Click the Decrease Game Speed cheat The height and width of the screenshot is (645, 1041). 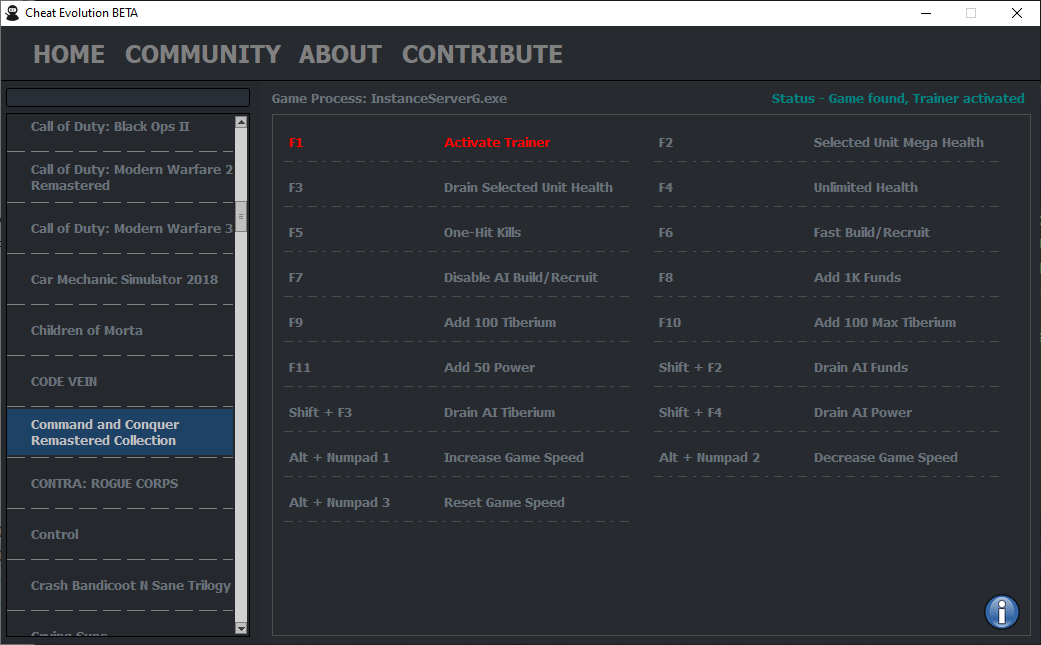point(885,458)
